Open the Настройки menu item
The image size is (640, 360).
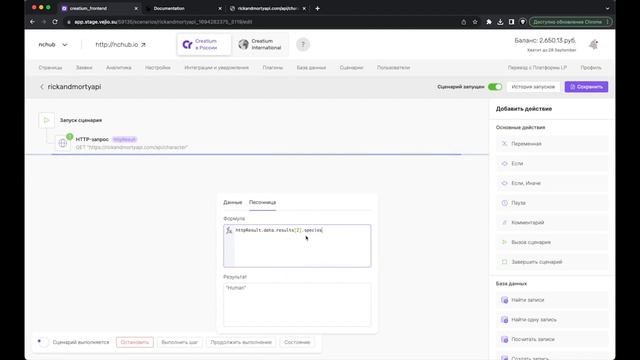pos(158,68)
